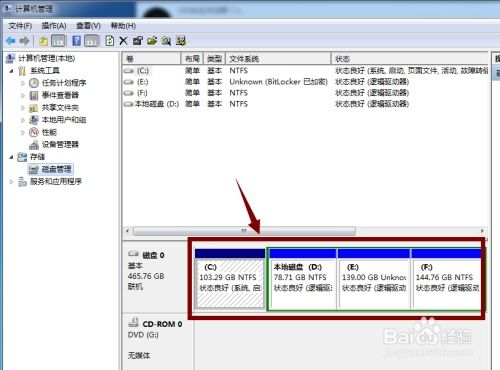Expand the 事件查看器 node arrow
The height and width of the screenshot is (370, 500).
click(x=23, y=95)
